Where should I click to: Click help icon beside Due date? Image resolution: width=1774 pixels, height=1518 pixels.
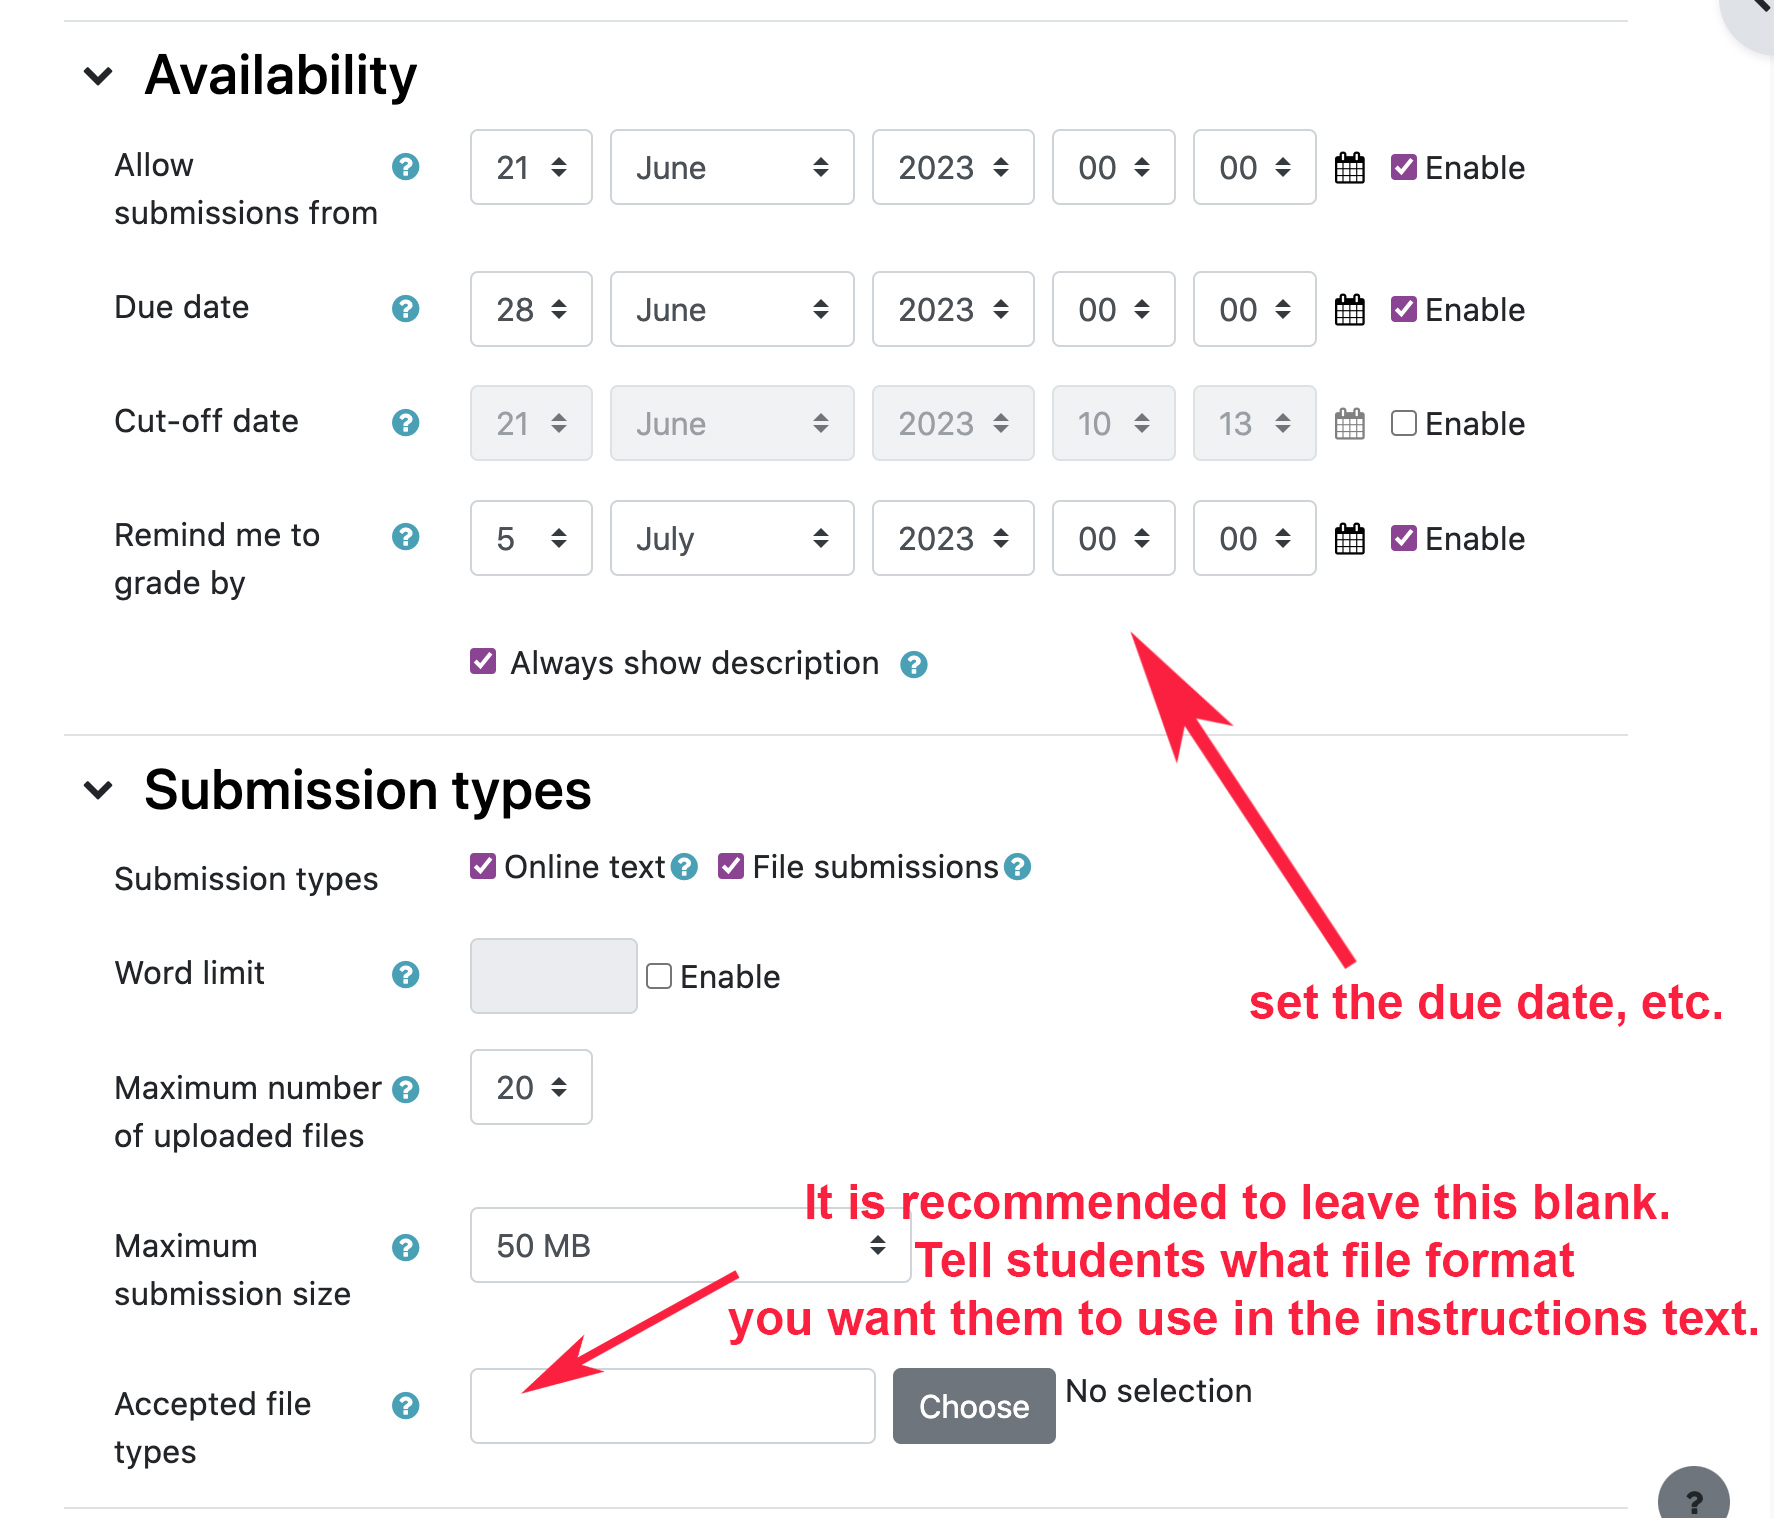[x=405, y=309]
